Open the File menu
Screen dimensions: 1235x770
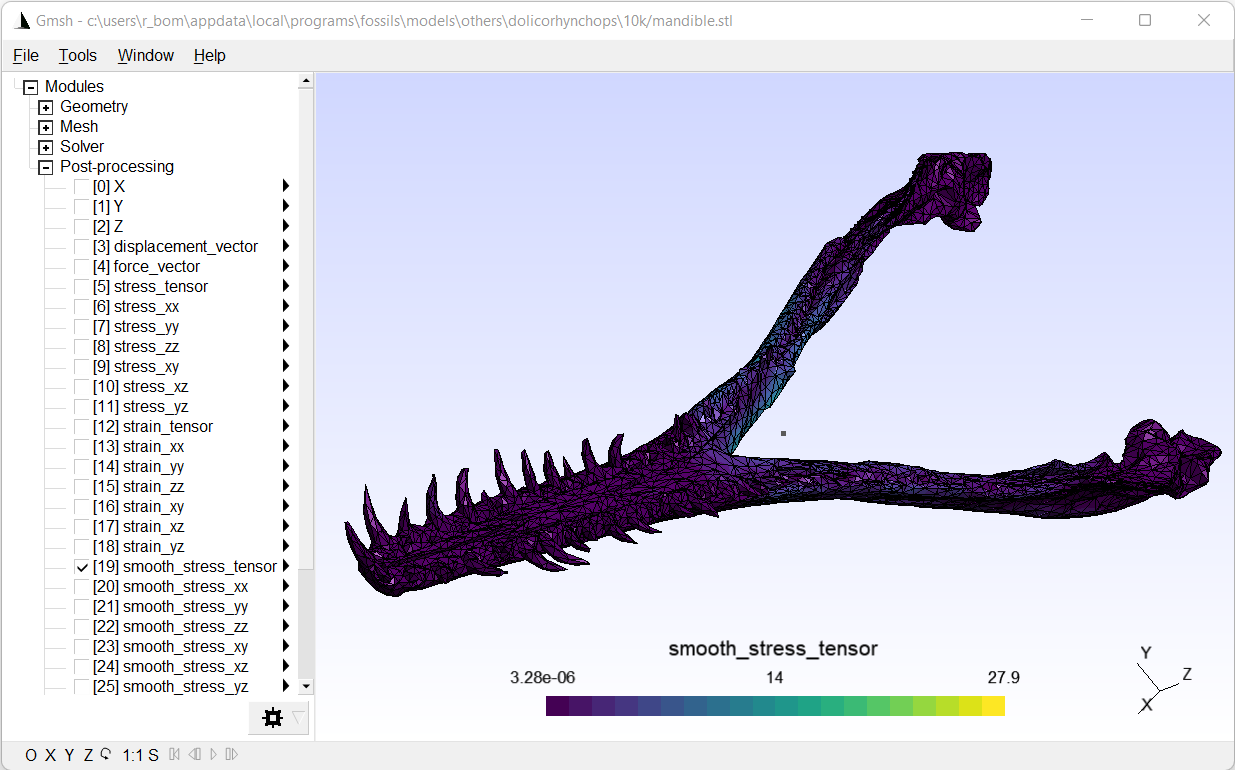[x=26, y=56]
